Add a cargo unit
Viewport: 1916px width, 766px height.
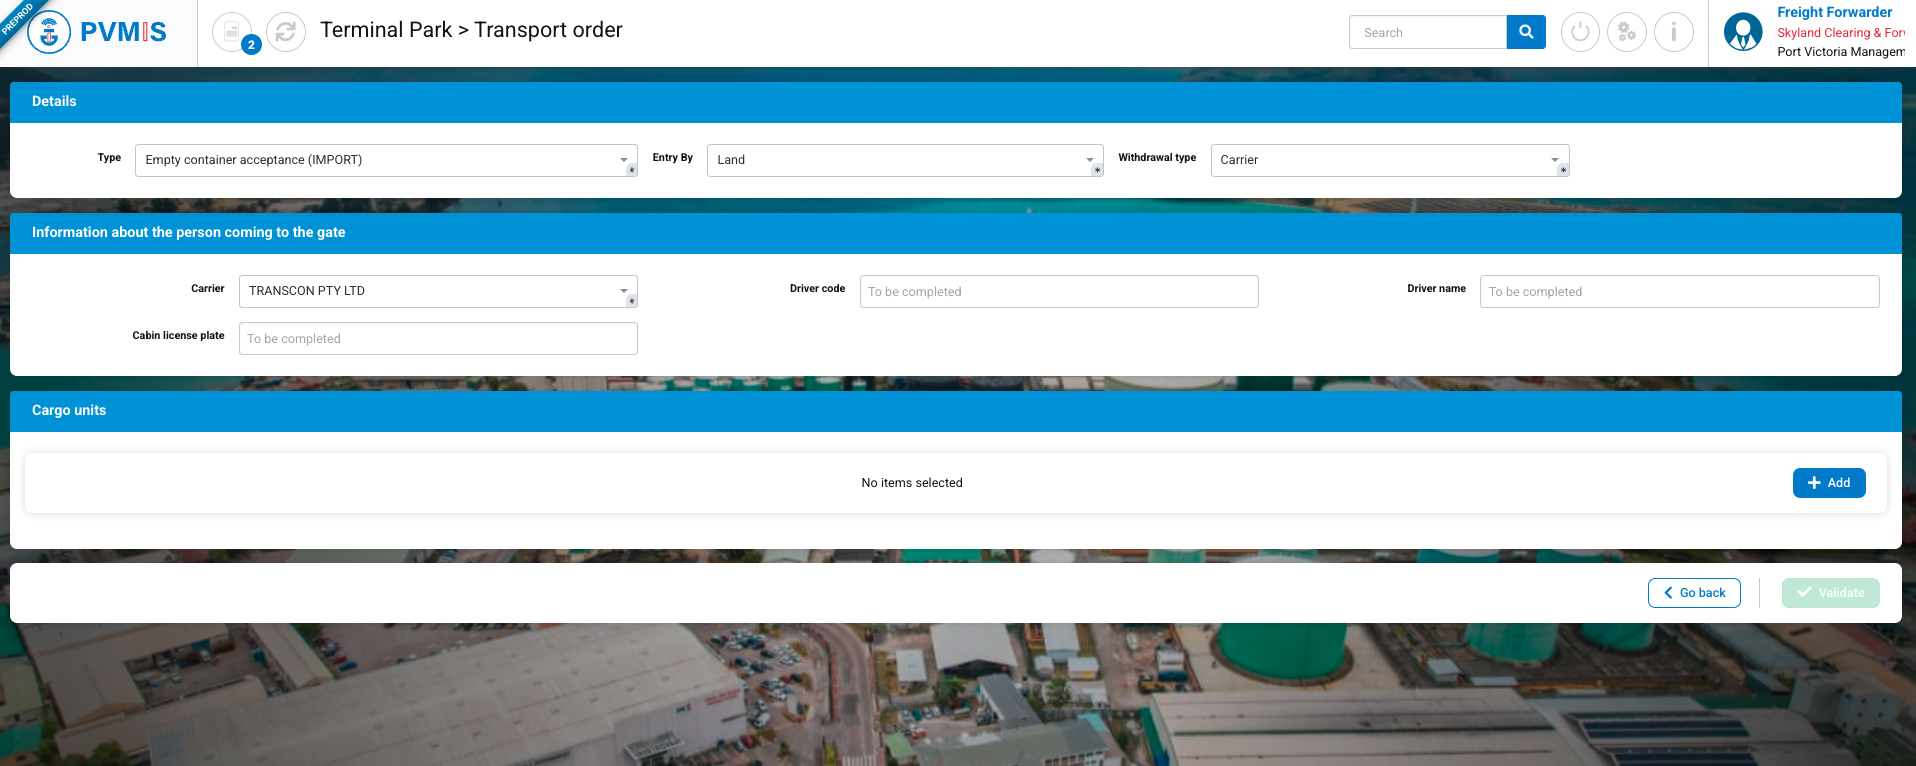point(1828,483)
